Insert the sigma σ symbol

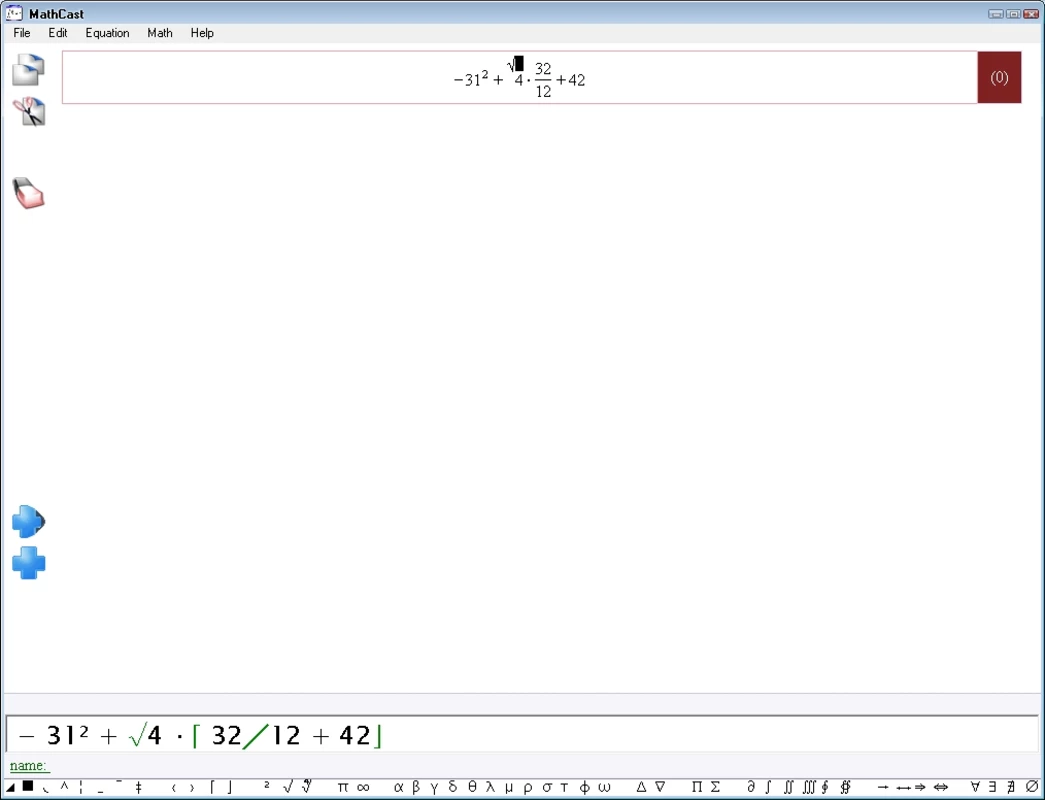(547, 787)
